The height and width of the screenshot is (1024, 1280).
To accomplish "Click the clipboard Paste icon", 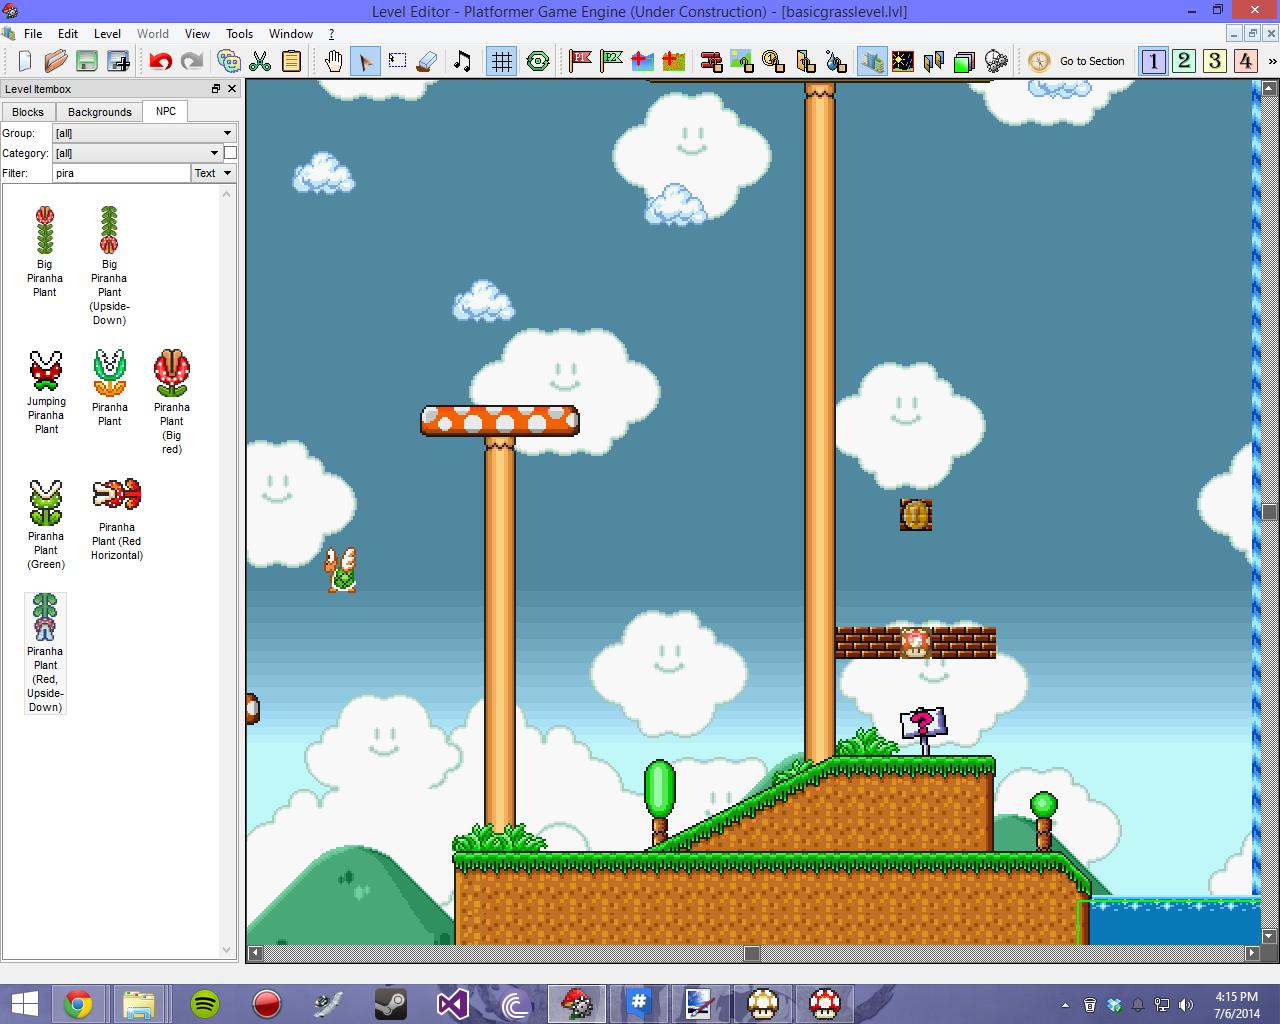I will click(291, 61).
